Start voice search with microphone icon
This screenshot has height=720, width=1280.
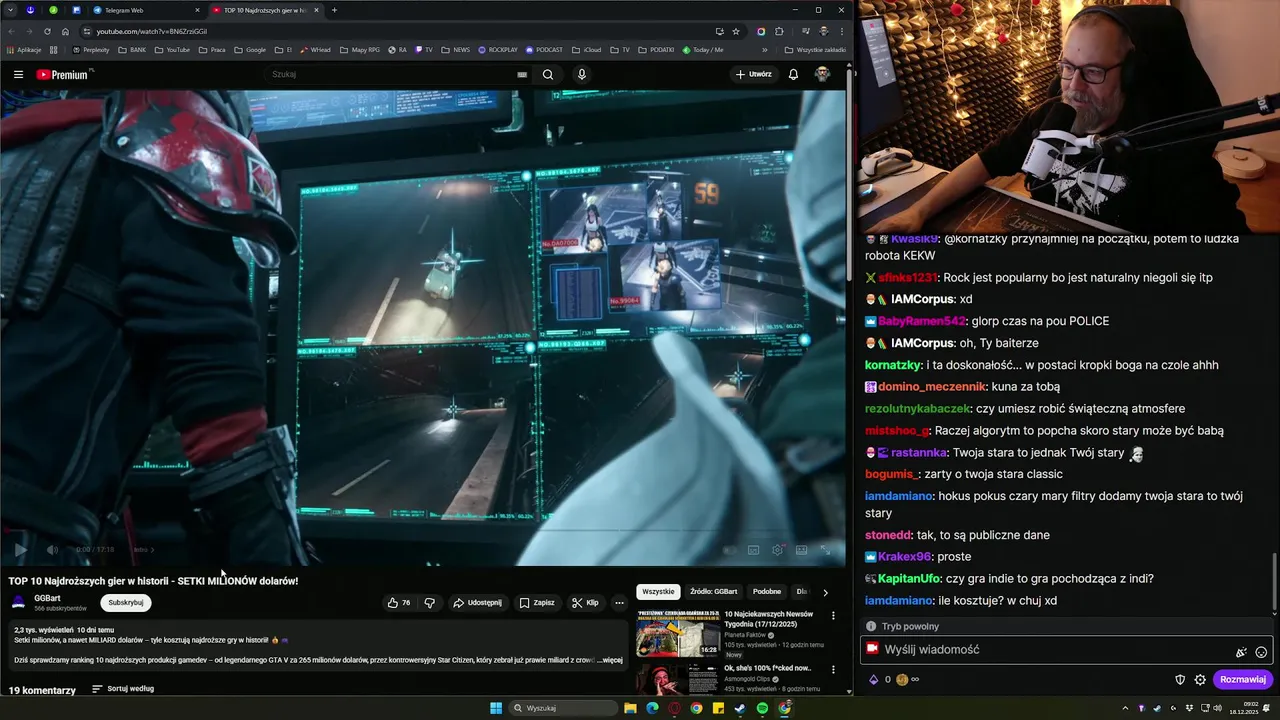tap(582, 74)
